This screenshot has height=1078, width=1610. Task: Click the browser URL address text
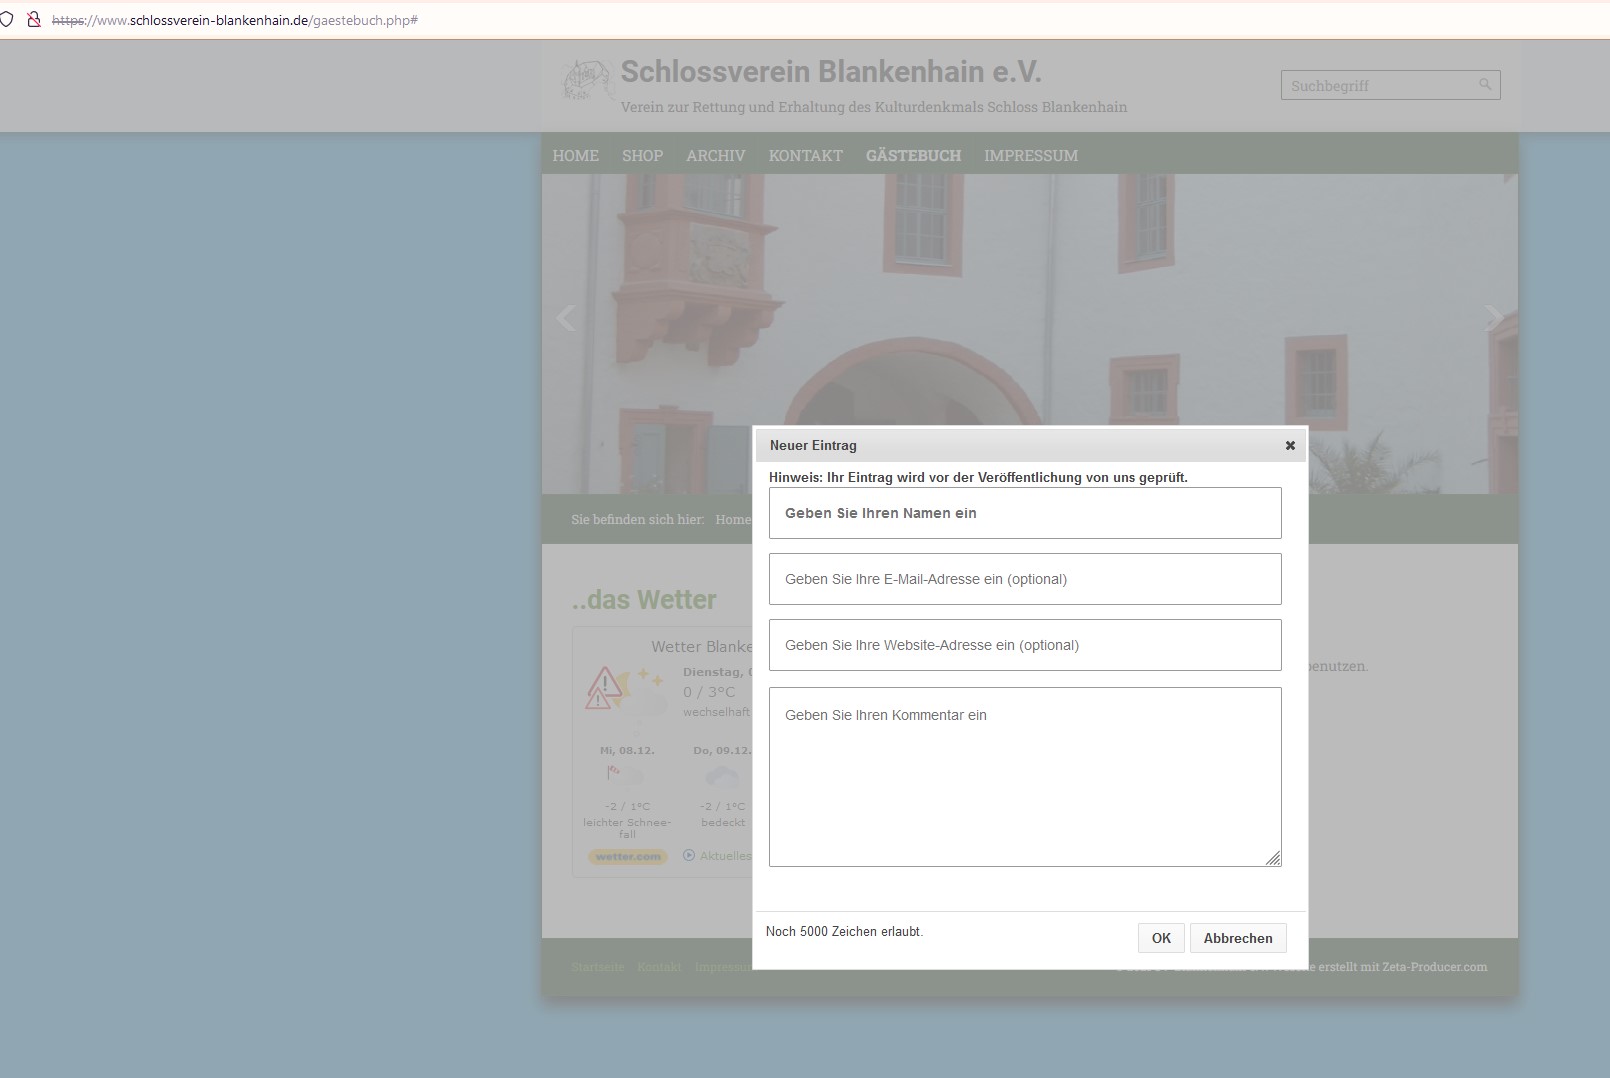[x=235, y=20]
